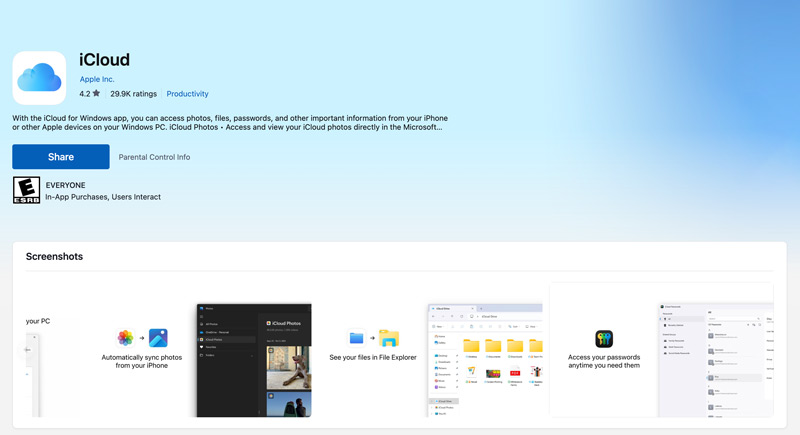The width and height of the screenshot is (800, 435).
Task: Click the yellow File Explorer icon
Action: click(x=389, y=338)
